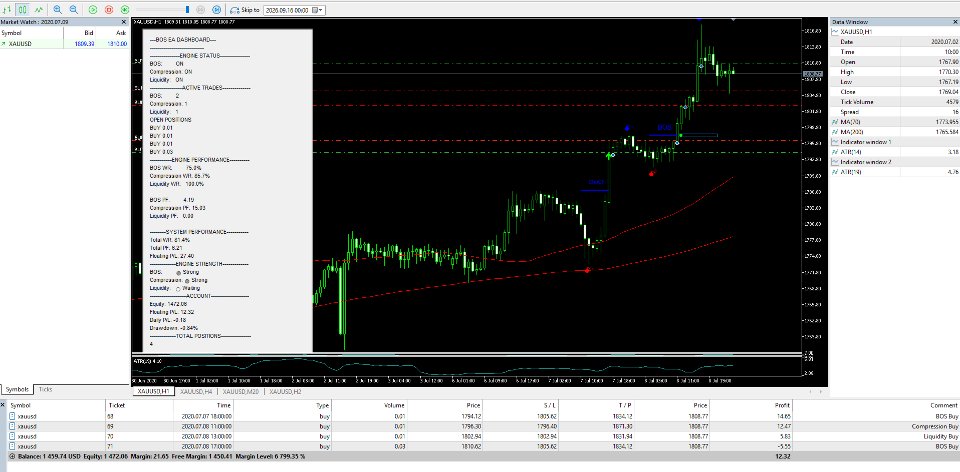This screenshot has width=960, height=472.
Task: Sort trades by T / P column header
Action: point(624,405)
